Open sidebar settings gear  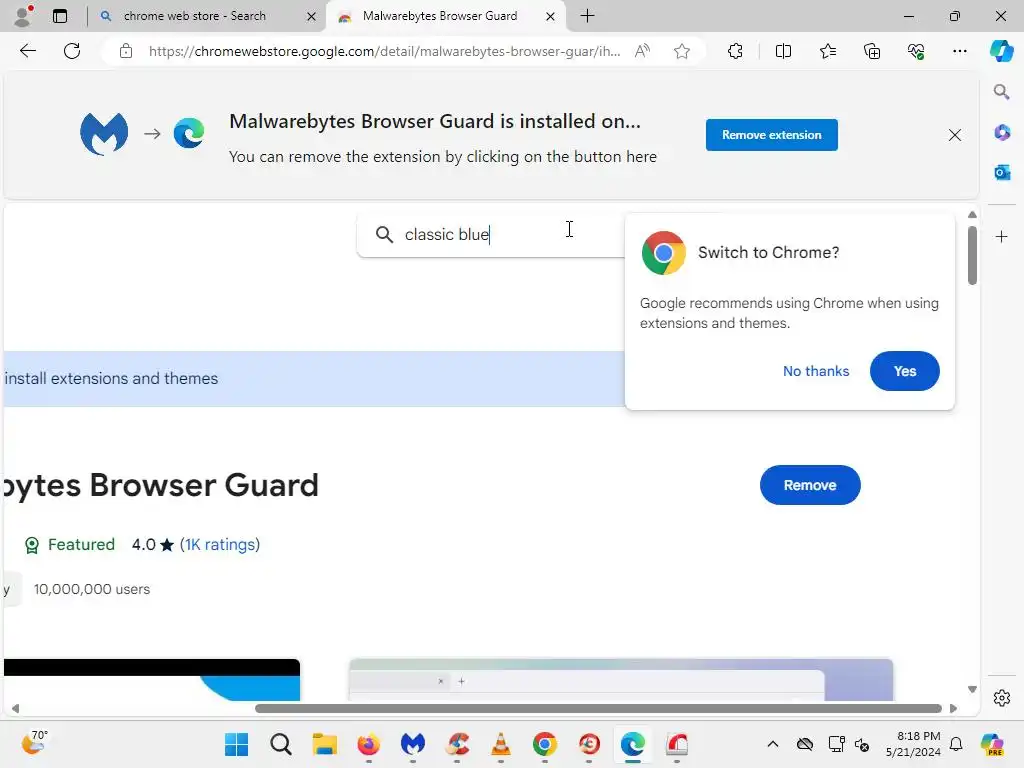click(x=1002, y=698)
